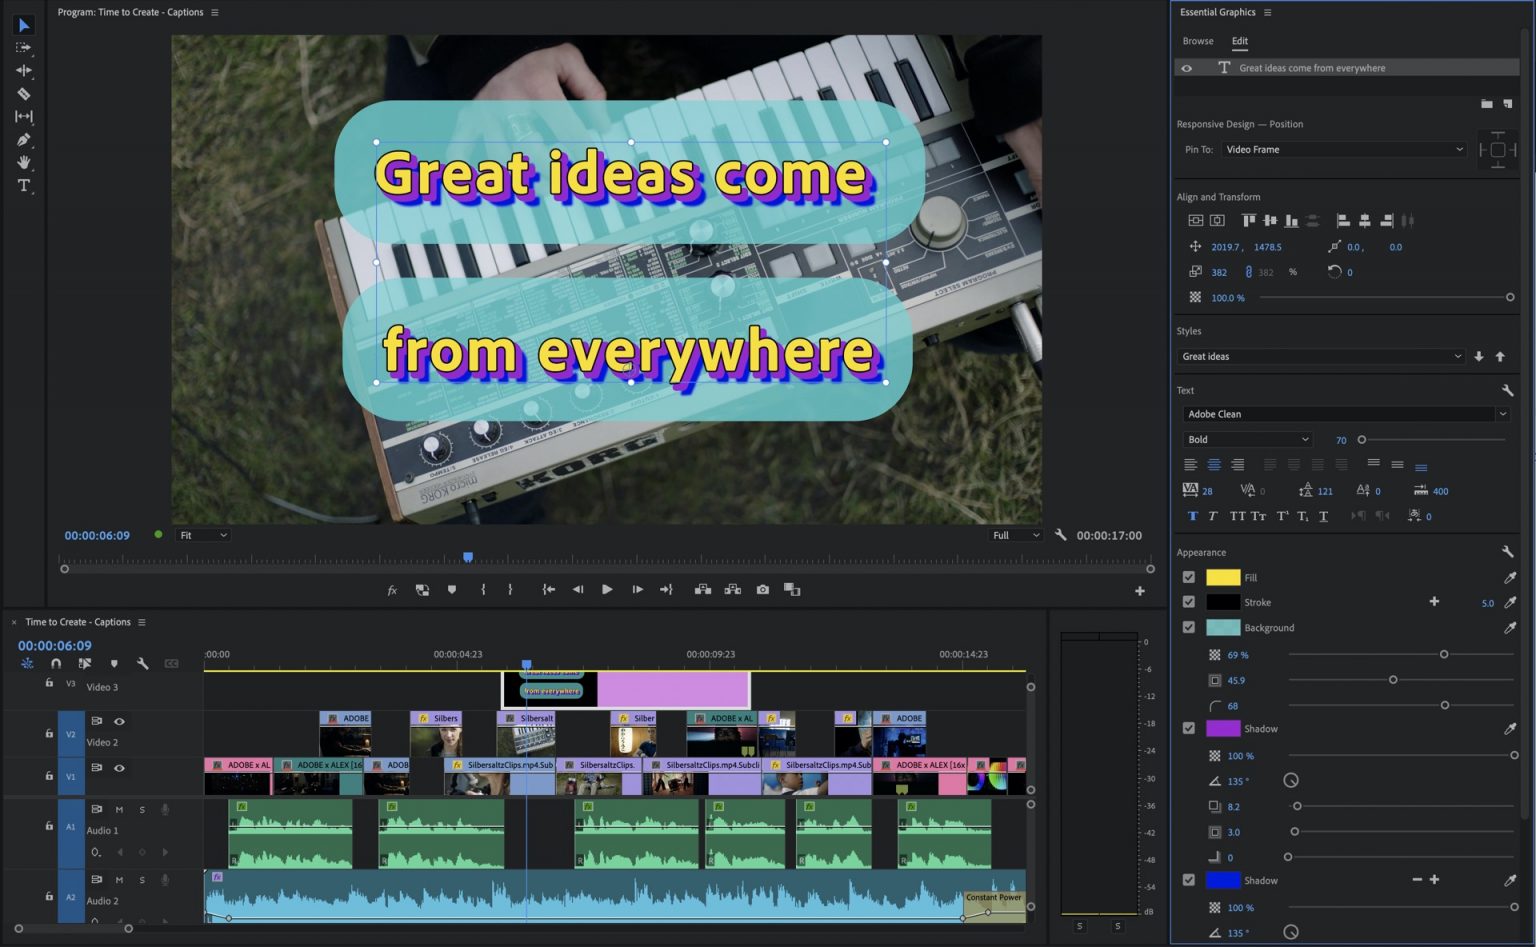This screenshot has width=1536, height=947.
Task: Click the plus to add a new Stroke
Action: pos(1434,602)
